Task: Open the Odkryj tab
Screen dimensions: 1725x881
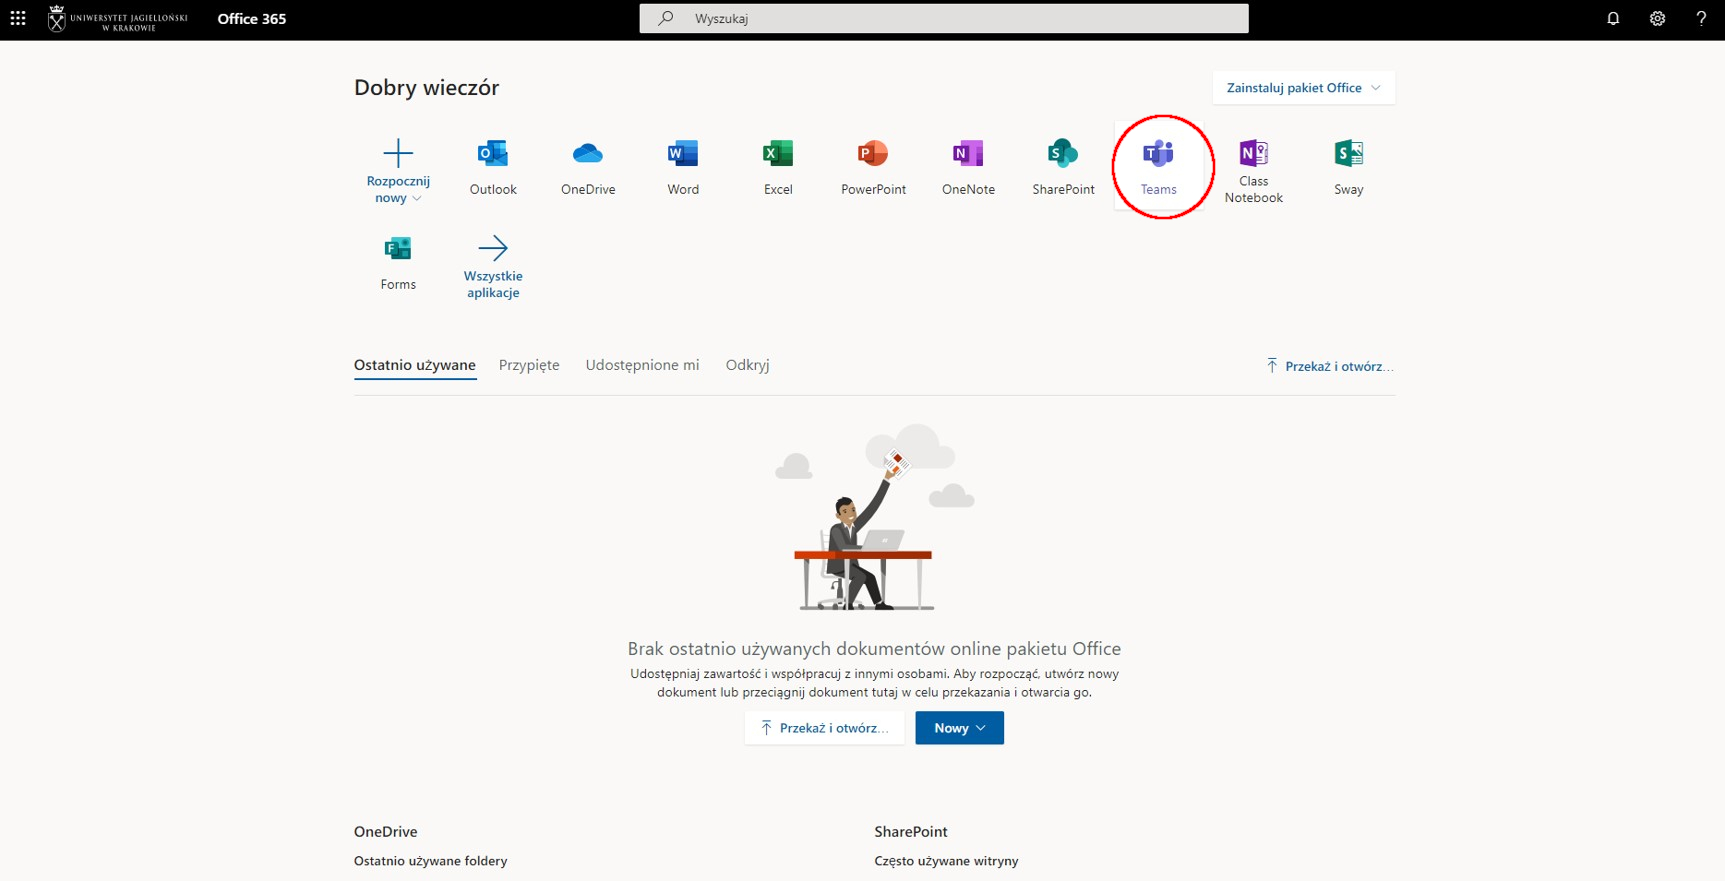Action: pyautogui.click(x=747, y=365)
